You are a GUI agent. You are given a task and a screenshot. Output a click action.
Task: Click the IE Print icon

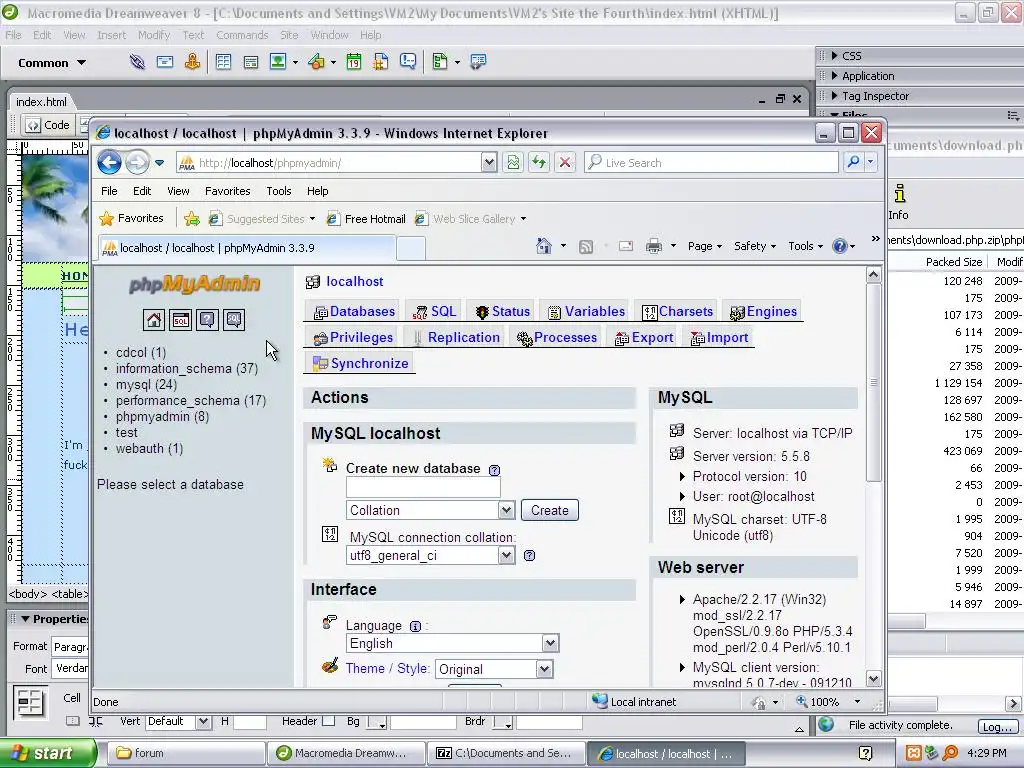pyautogui.click(x=654, y=246)
